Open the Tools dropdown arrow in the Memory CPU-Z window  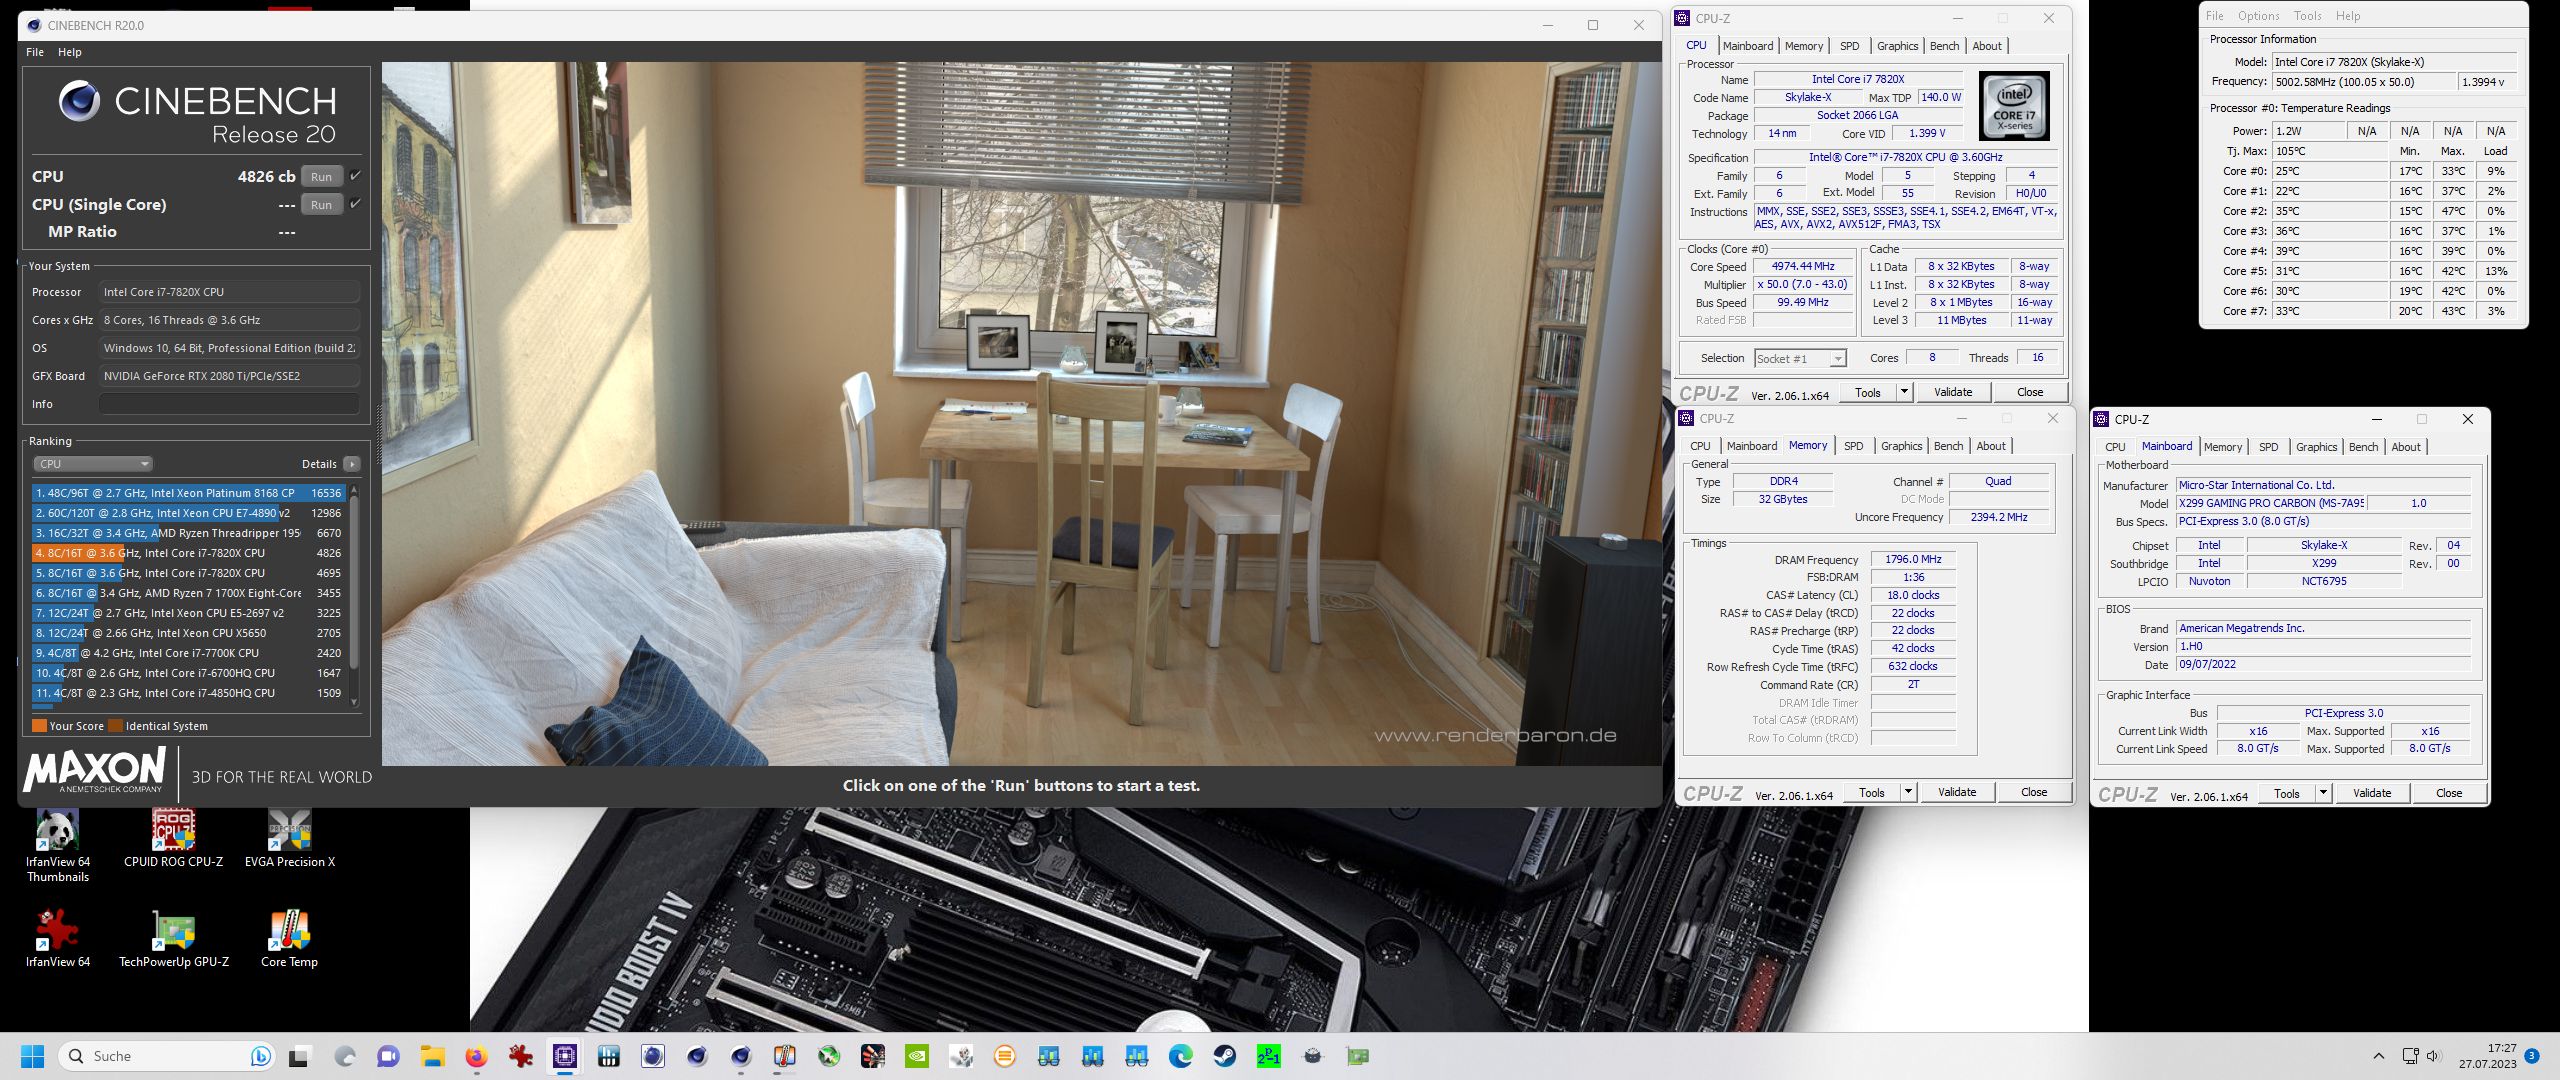click(1908, 792)
